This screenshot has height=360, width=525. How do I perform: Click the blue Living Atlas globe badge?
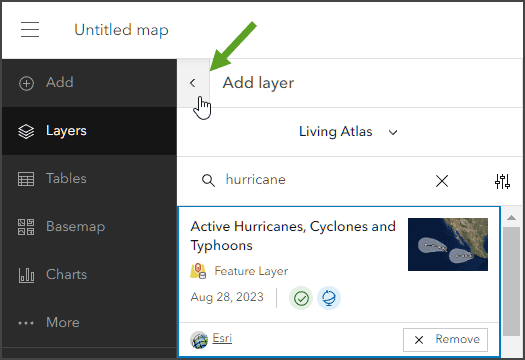329,298
